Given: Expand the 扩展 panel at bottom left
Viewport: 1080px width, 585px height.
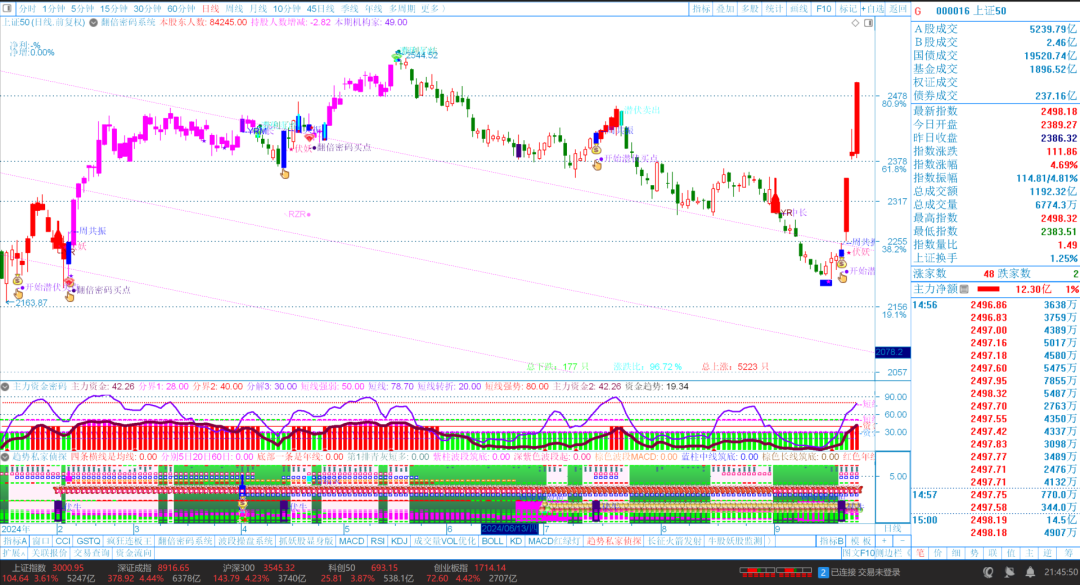Looking at the screenshot, I should click(x=14, y=553).
